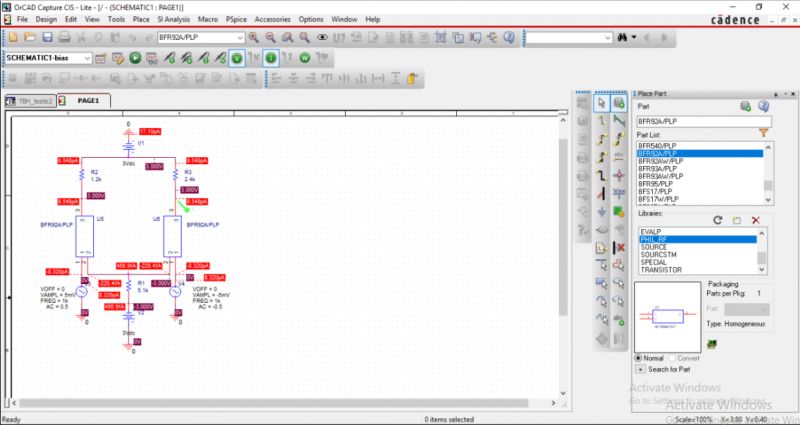The width and height of the screenshot is (800, 425).
Task: Toggle bias voltage display (green V)
Action: tap(237, 58)
